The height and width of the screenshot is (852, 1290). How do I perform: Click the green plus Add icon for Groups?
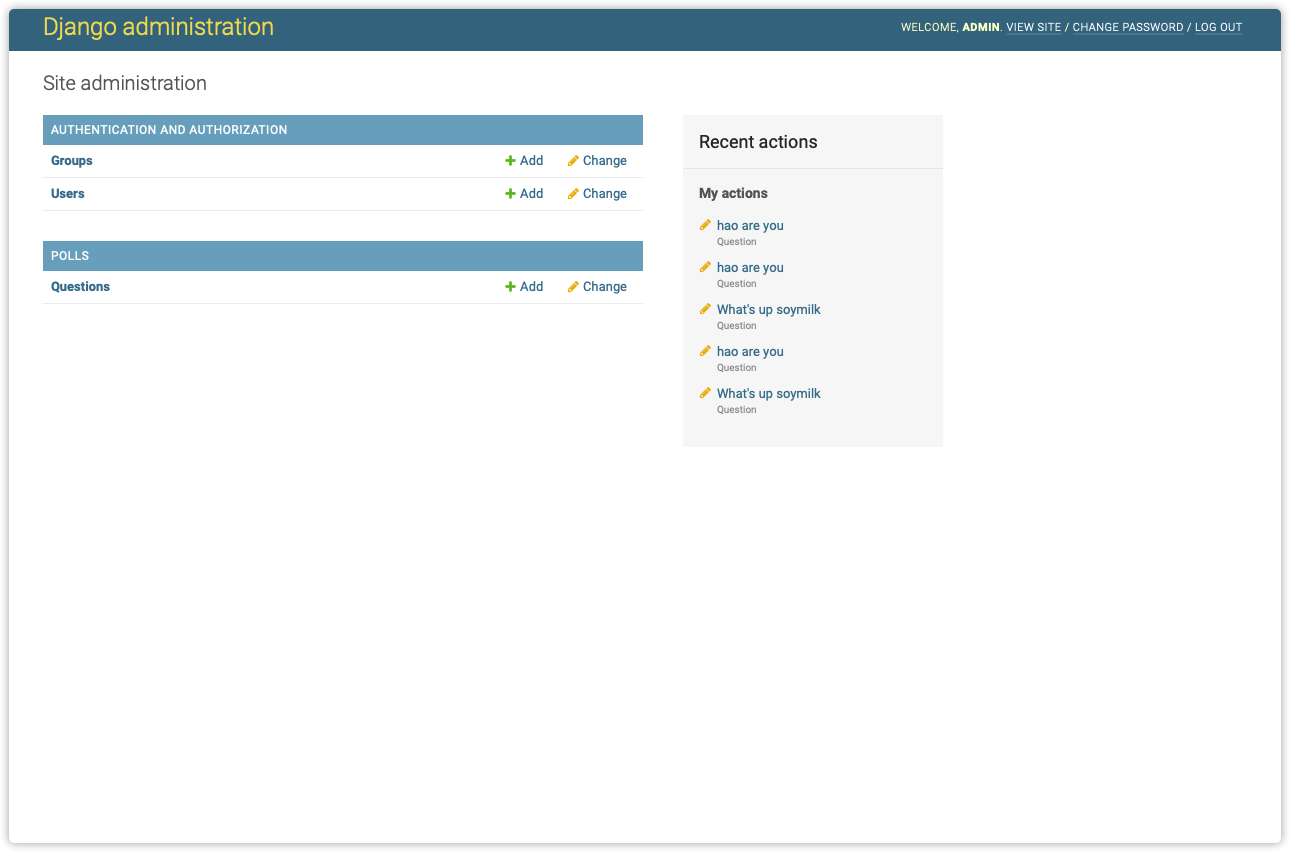pyautogui.click(x=510, y=161)
